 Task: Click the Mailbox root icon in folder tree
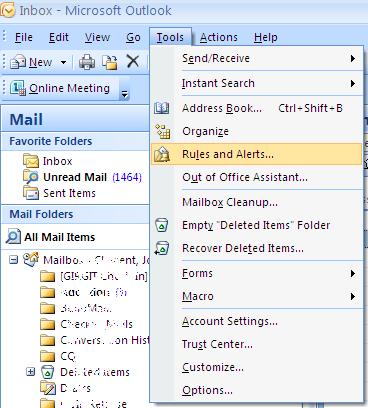pos(31,259)
